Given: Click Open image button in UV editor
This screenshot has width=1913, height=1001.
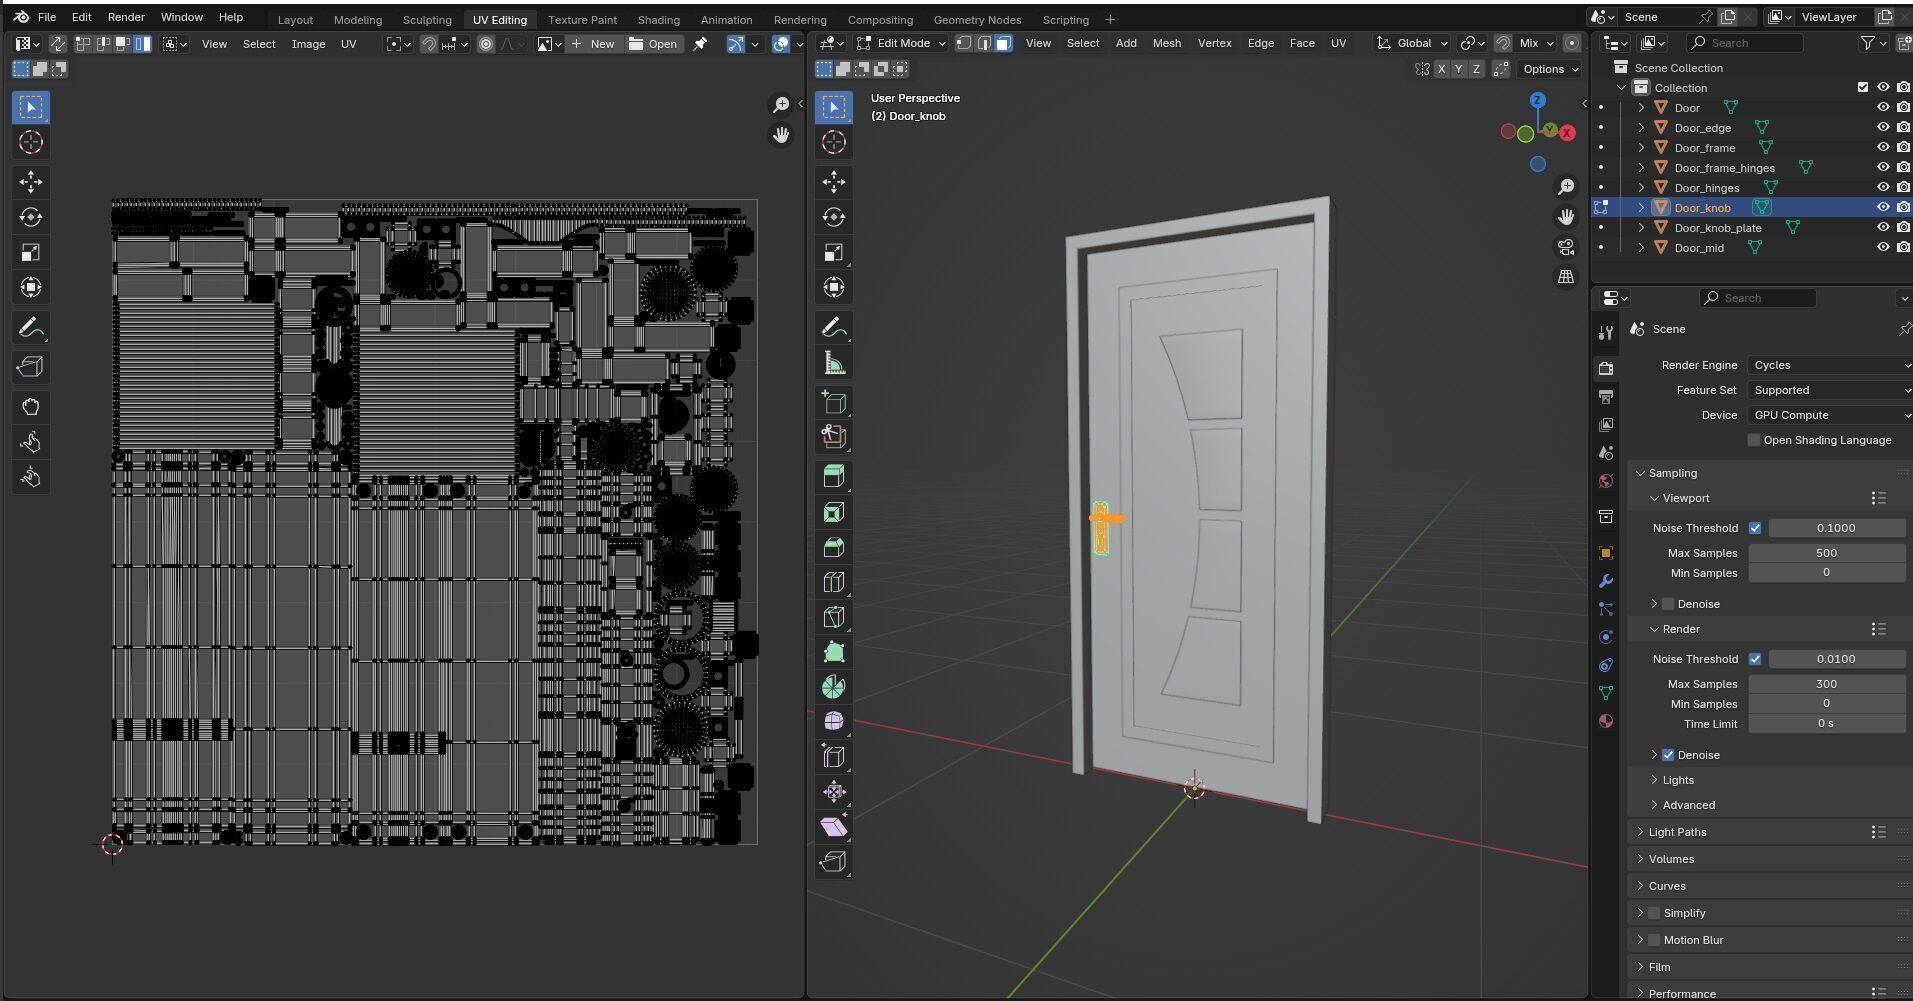Looking at the screenshot, I should [x=653, y=44].
